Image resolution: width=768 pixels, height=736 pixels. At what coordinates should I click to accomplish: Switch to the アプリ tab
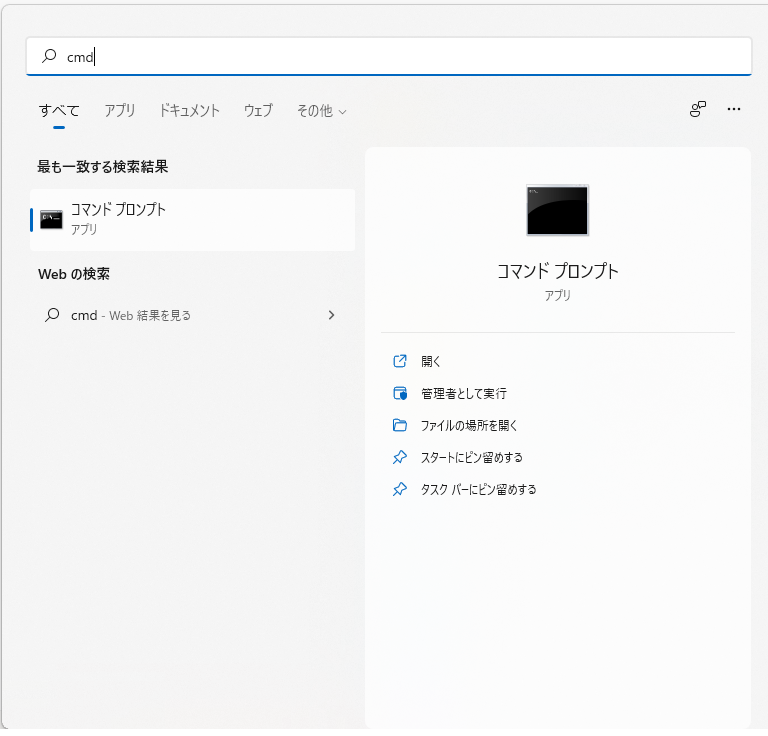[x=120, y=111]
